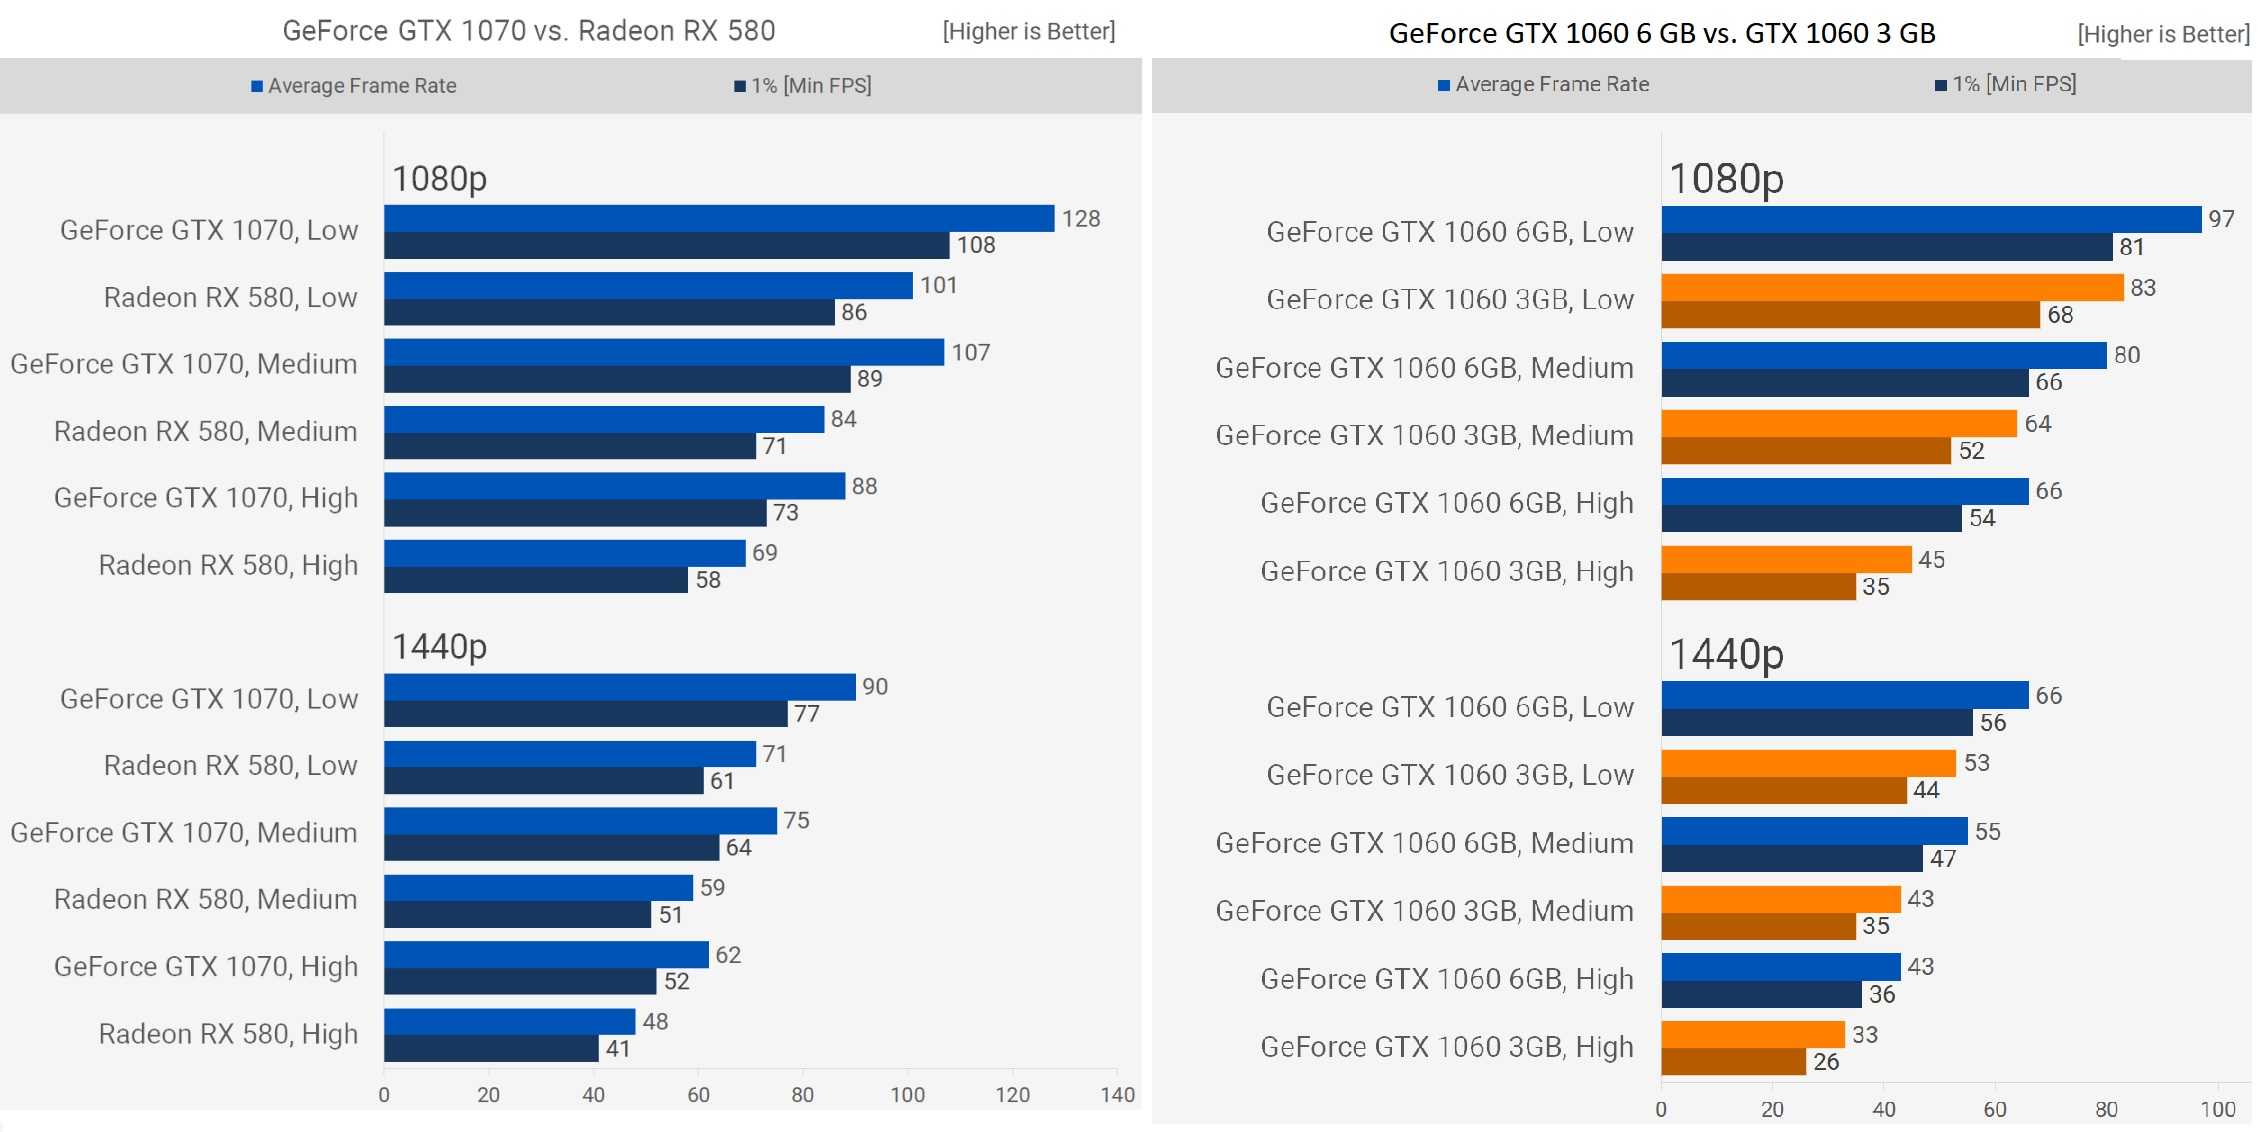Click the bar labeled 90 in left chart
The height and width of the screenshot is (1132, 2258).
(x=620, y=687)
